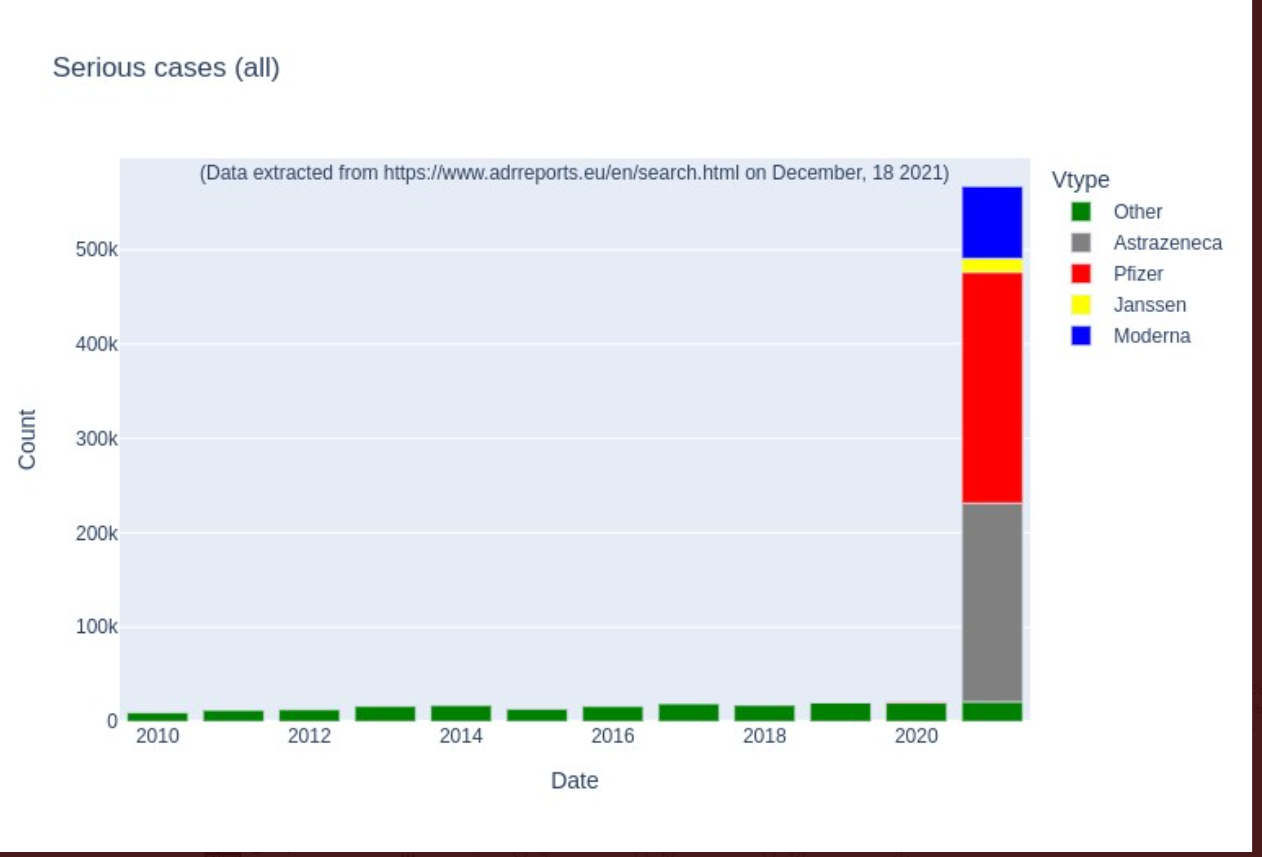Image resolution: width=1262 pixels, height=857 pixels.
Task: Select the gray Astrazeneca segment of 2021 bar
Action: click(992, 602)
